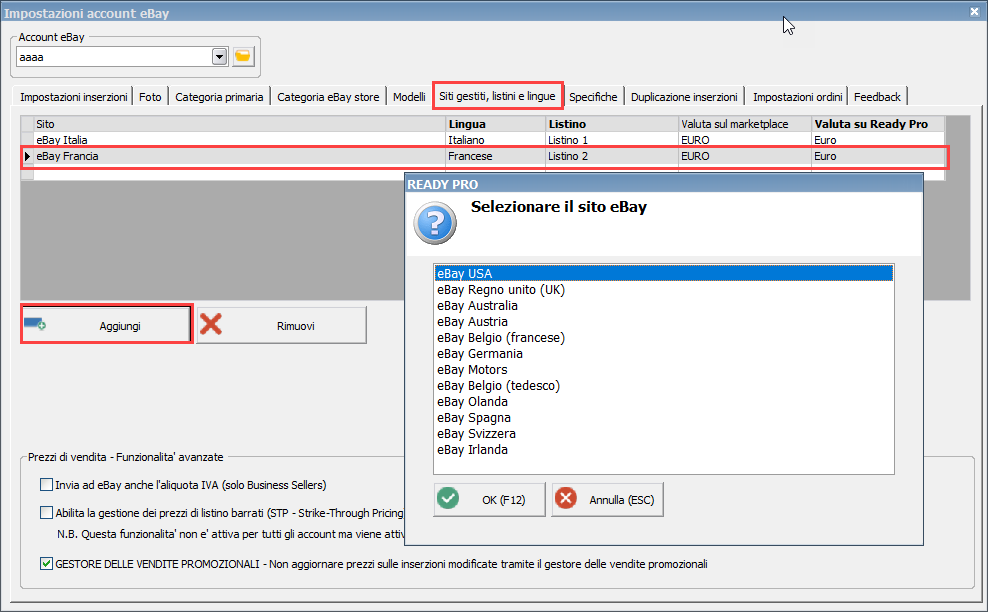Viewport: 988px width, 612px height.
Task: Click the 'Francese' language cell
Action: (x=495, y=156)
